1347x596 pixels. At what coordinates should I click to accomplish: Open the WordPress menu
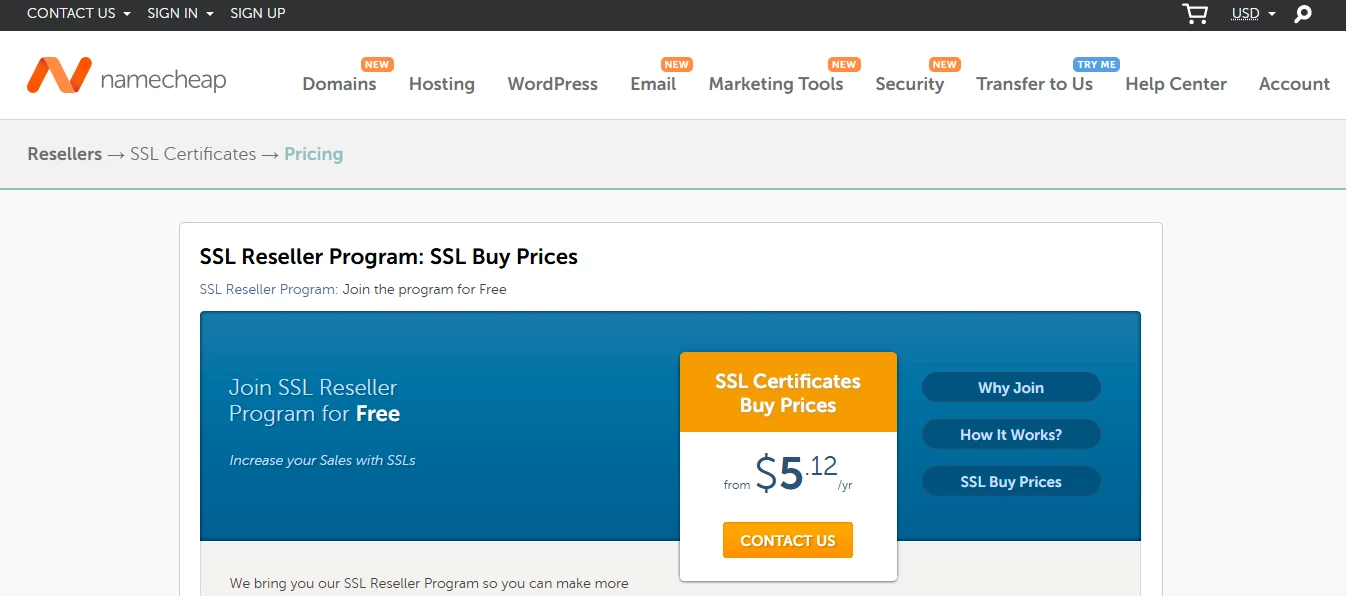coord(553,84)
